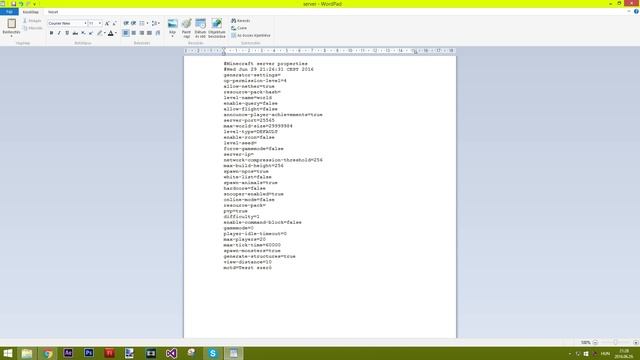
Task: Open Visual Studio from the taskbar
Action: [171, 353]
